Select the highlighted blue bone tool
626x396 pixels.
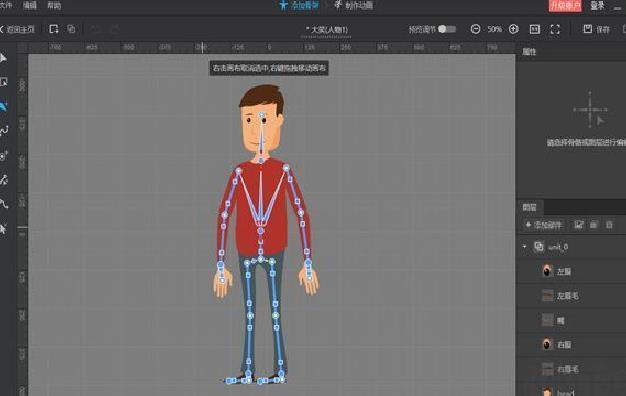(x=3, y=107)
